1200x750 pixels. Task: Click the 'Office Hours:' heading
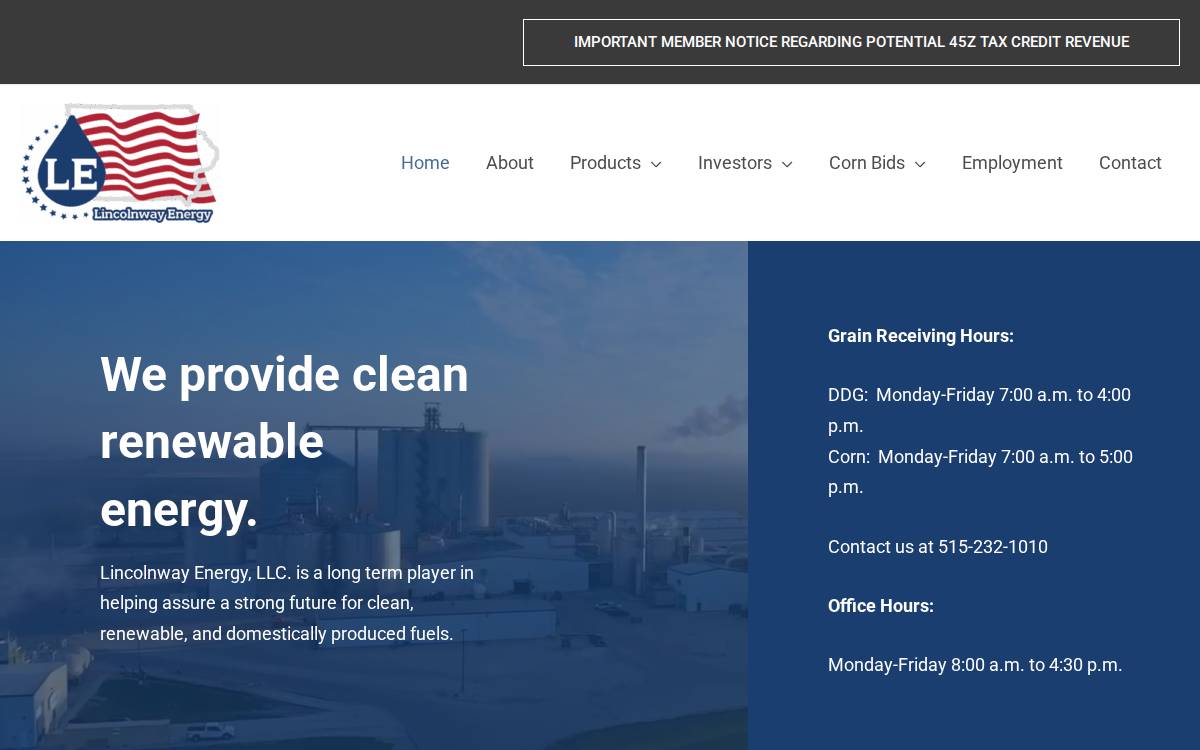[881, 606]
